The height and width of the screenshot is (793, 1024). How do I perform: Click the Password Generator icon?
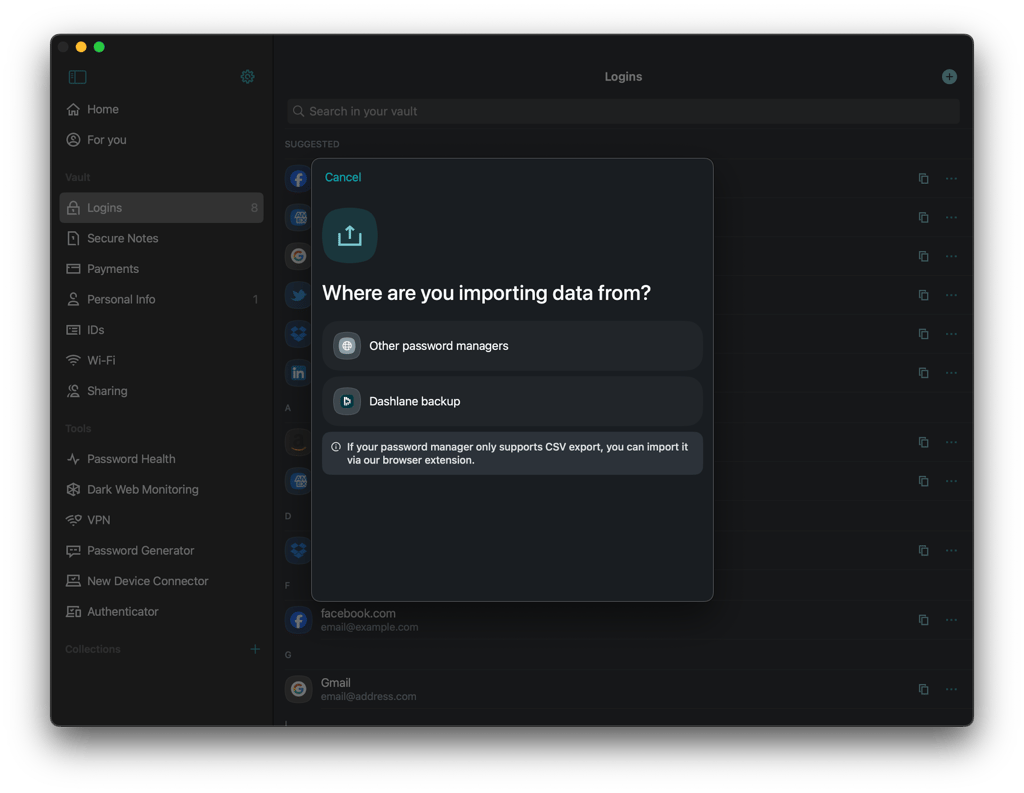point(73,551)
